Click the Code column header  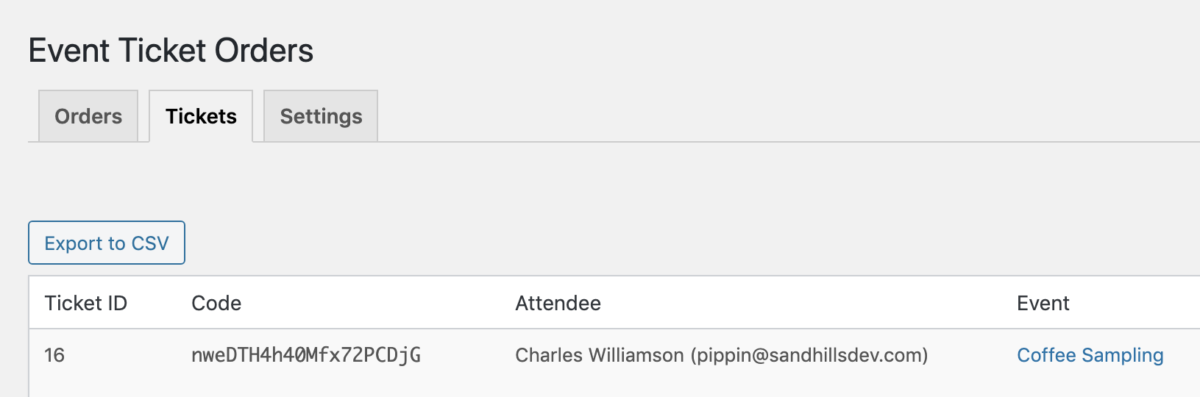(x=216, y=303)
